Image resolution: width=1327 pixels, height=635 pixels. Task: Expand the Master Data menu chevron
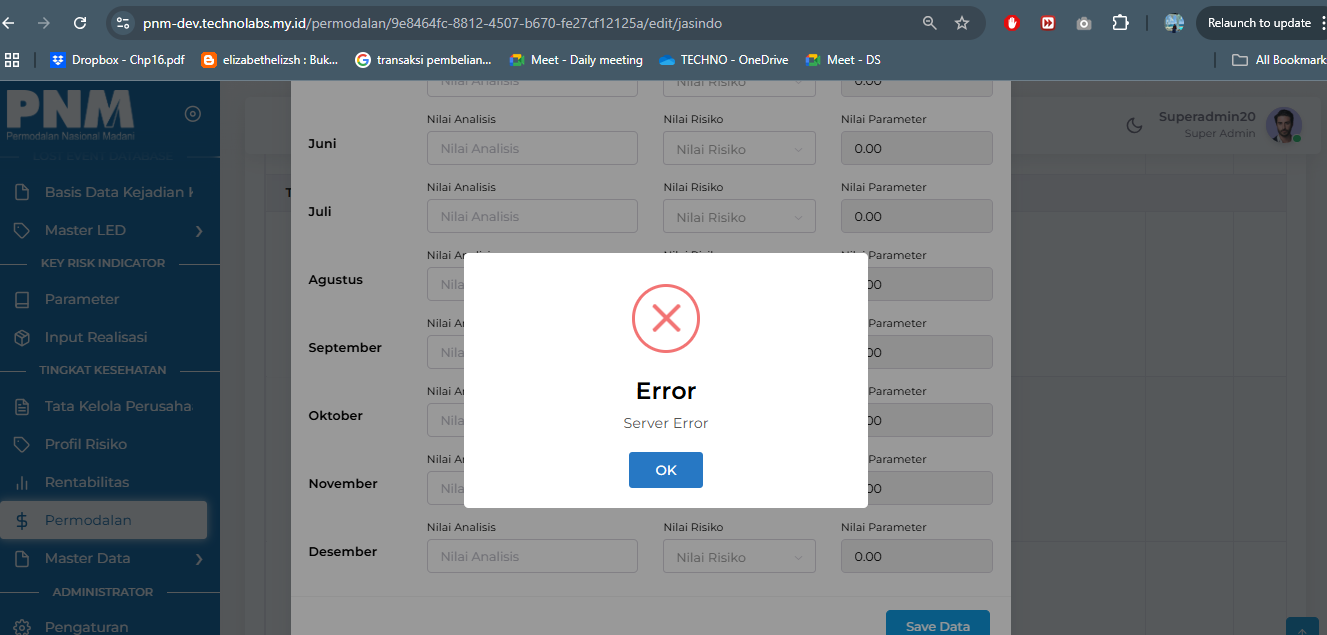pos(199,559)
